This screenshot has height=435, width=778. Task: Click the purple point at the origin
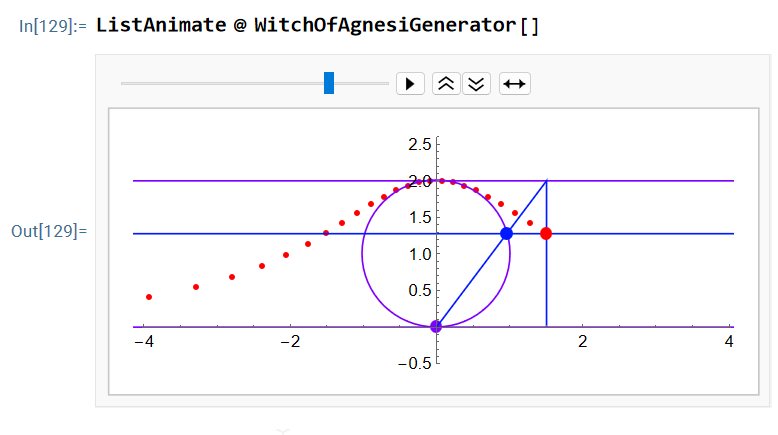click(436, 326)
